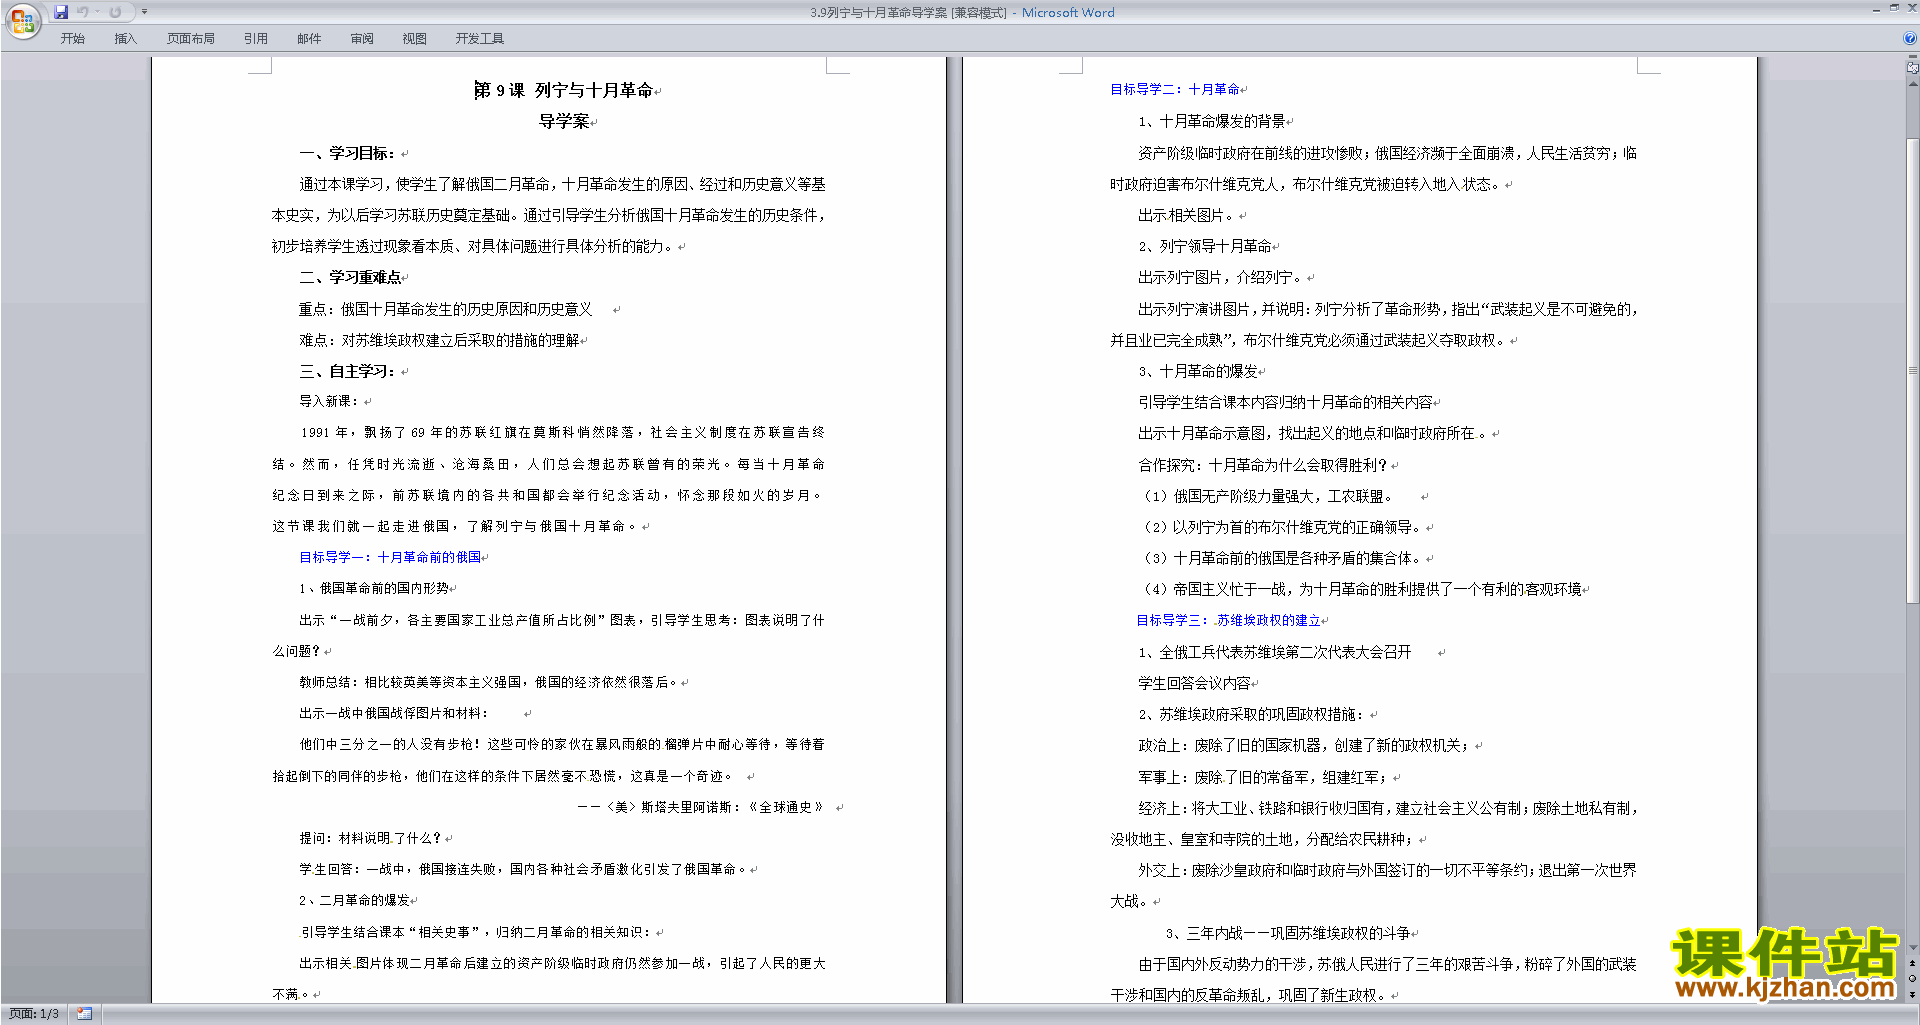This screenshot has width=1920, height=1025.
Task: Click the line '3、十月革命的爆发'
Action: [1198, 371]
